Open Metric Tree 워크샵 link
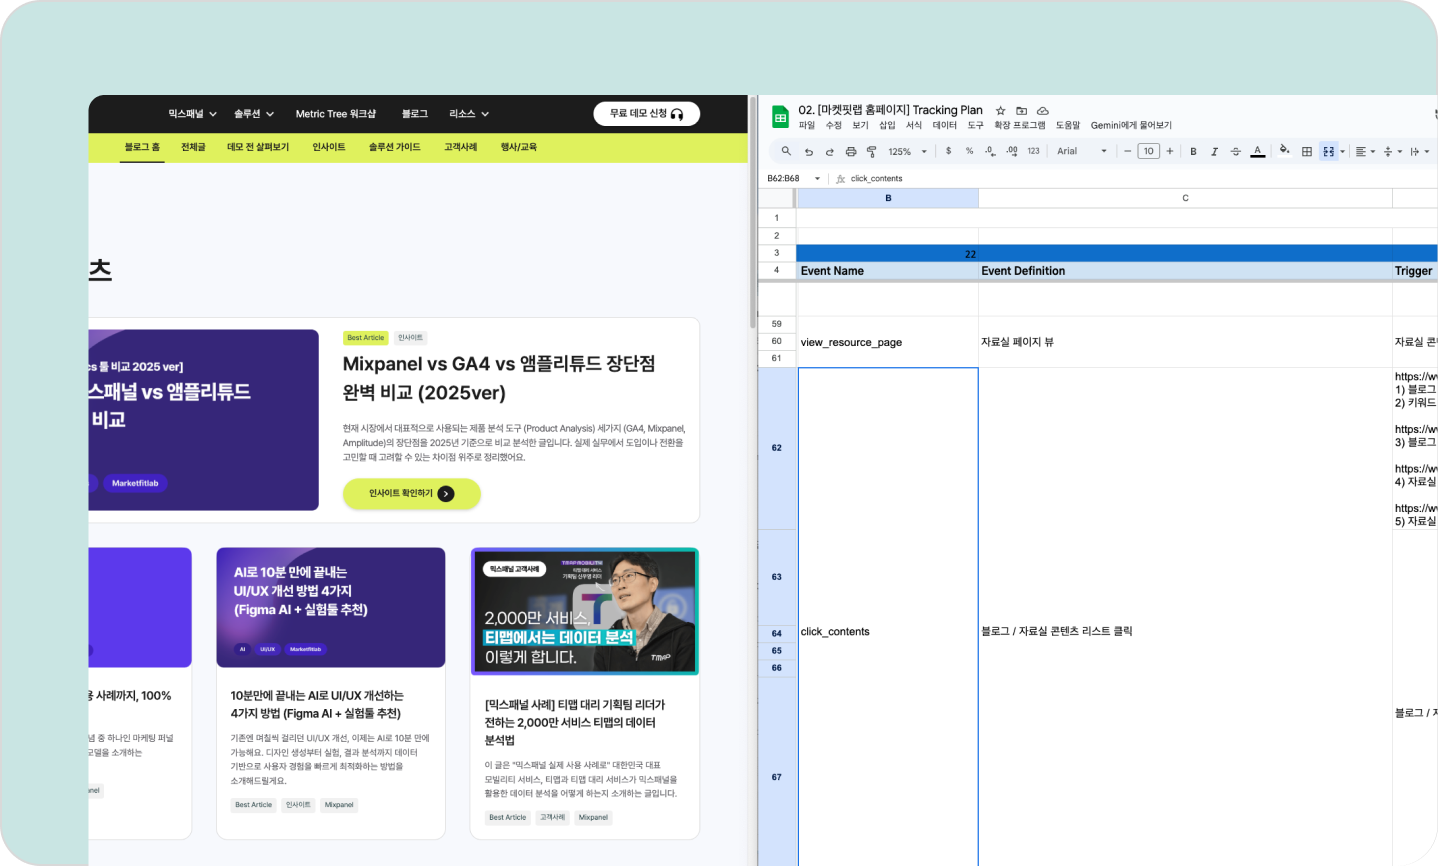 (x=336, y=114)
